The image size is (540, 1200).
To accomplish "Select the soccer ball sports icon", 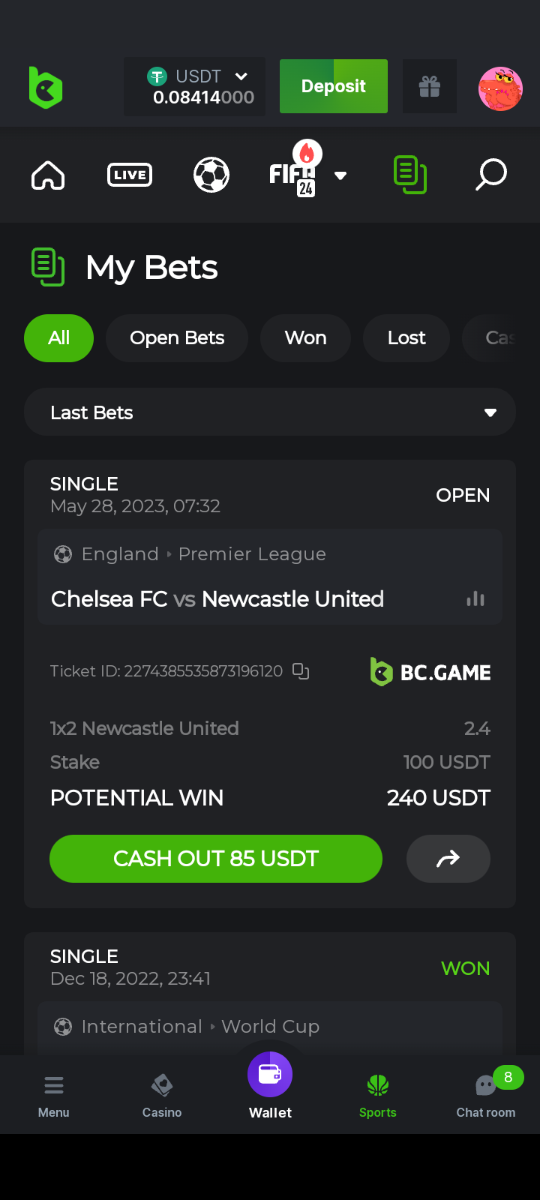I will [211, 175].
